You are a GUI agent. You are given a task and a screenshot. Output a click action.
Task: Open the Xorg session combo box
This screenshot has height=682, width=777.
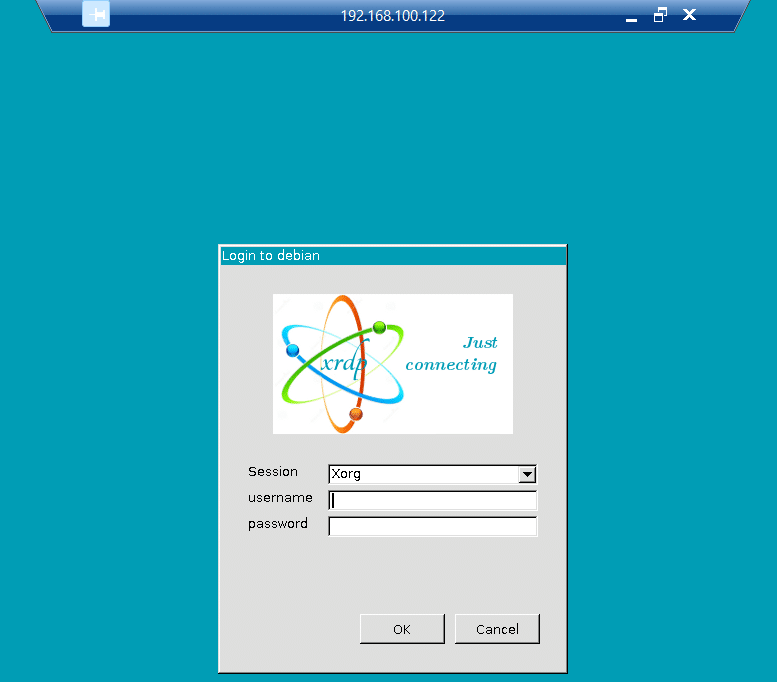pyautogui.click(x=423, y=475)
